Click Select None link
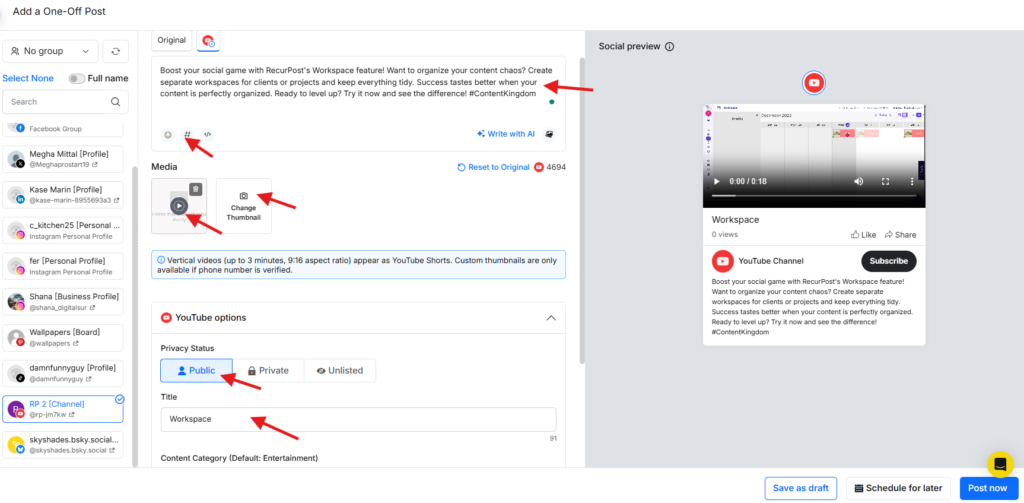Viewport: 1024px width, 503px height. click(28, 78)
